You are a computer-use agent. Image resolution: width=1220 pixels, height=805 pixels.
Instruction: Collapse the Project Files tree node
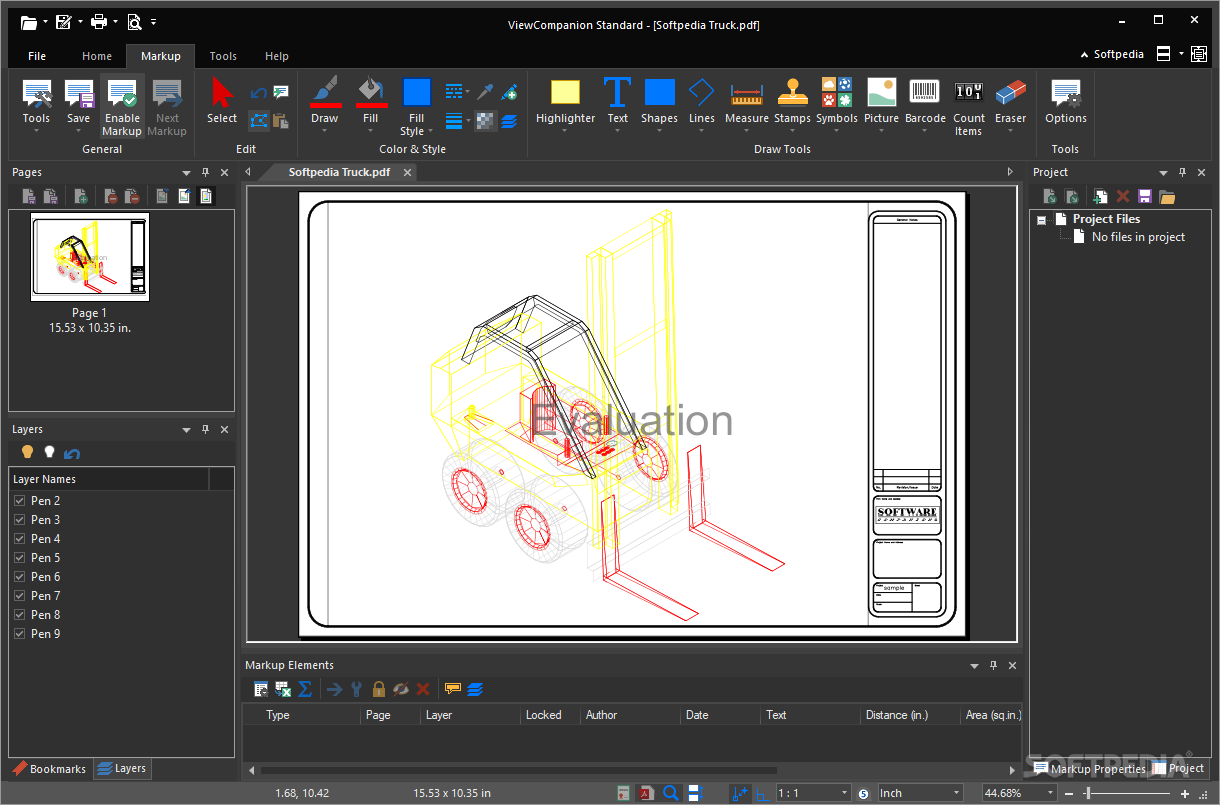(1042, 219)
